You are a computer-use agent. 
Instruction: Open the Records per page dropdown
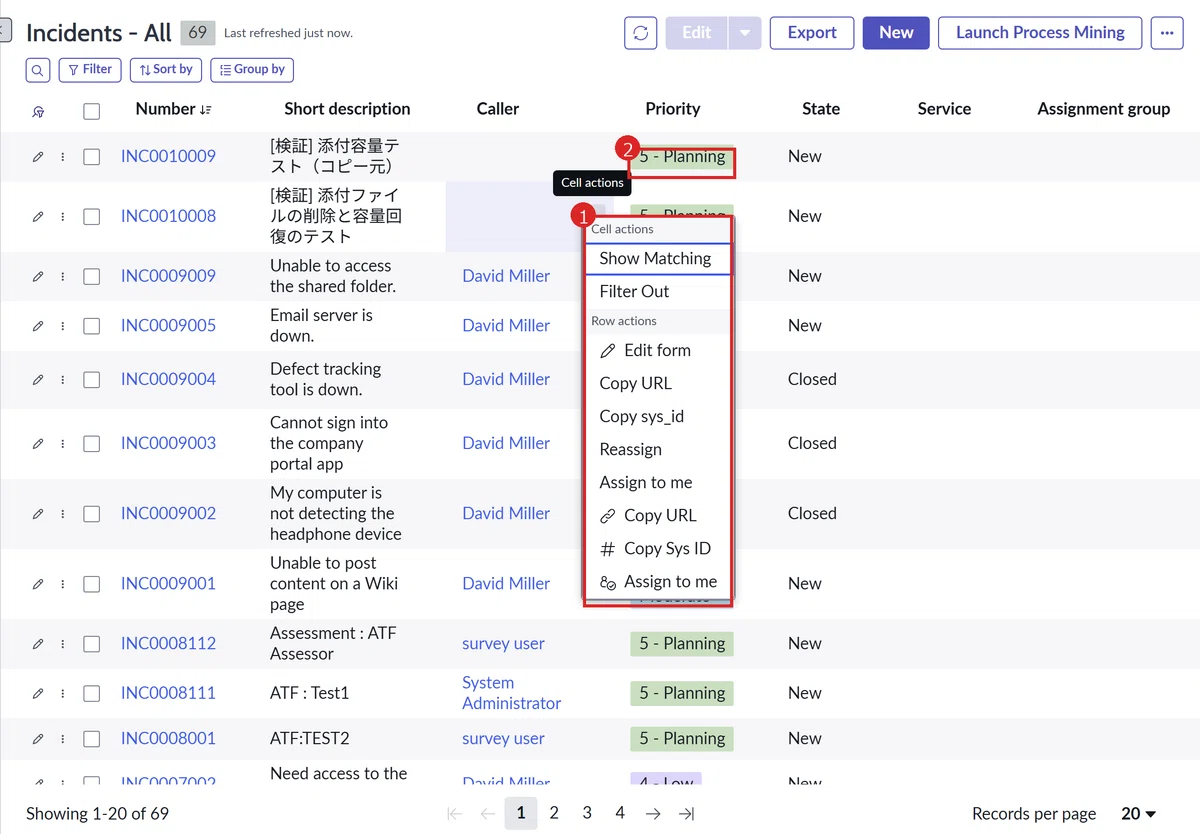[1139, 814]
